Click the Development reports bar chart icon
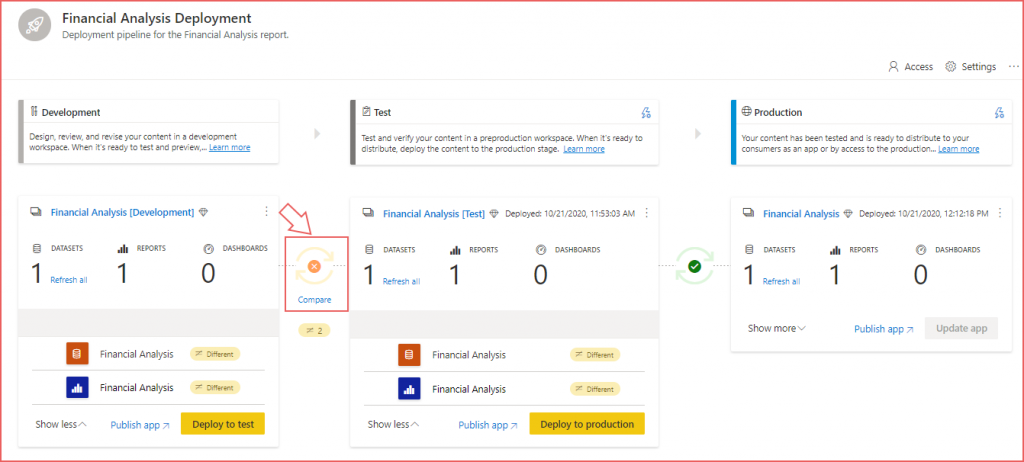Viewport: 1024px width, 462px height. [x=123, y=248]
